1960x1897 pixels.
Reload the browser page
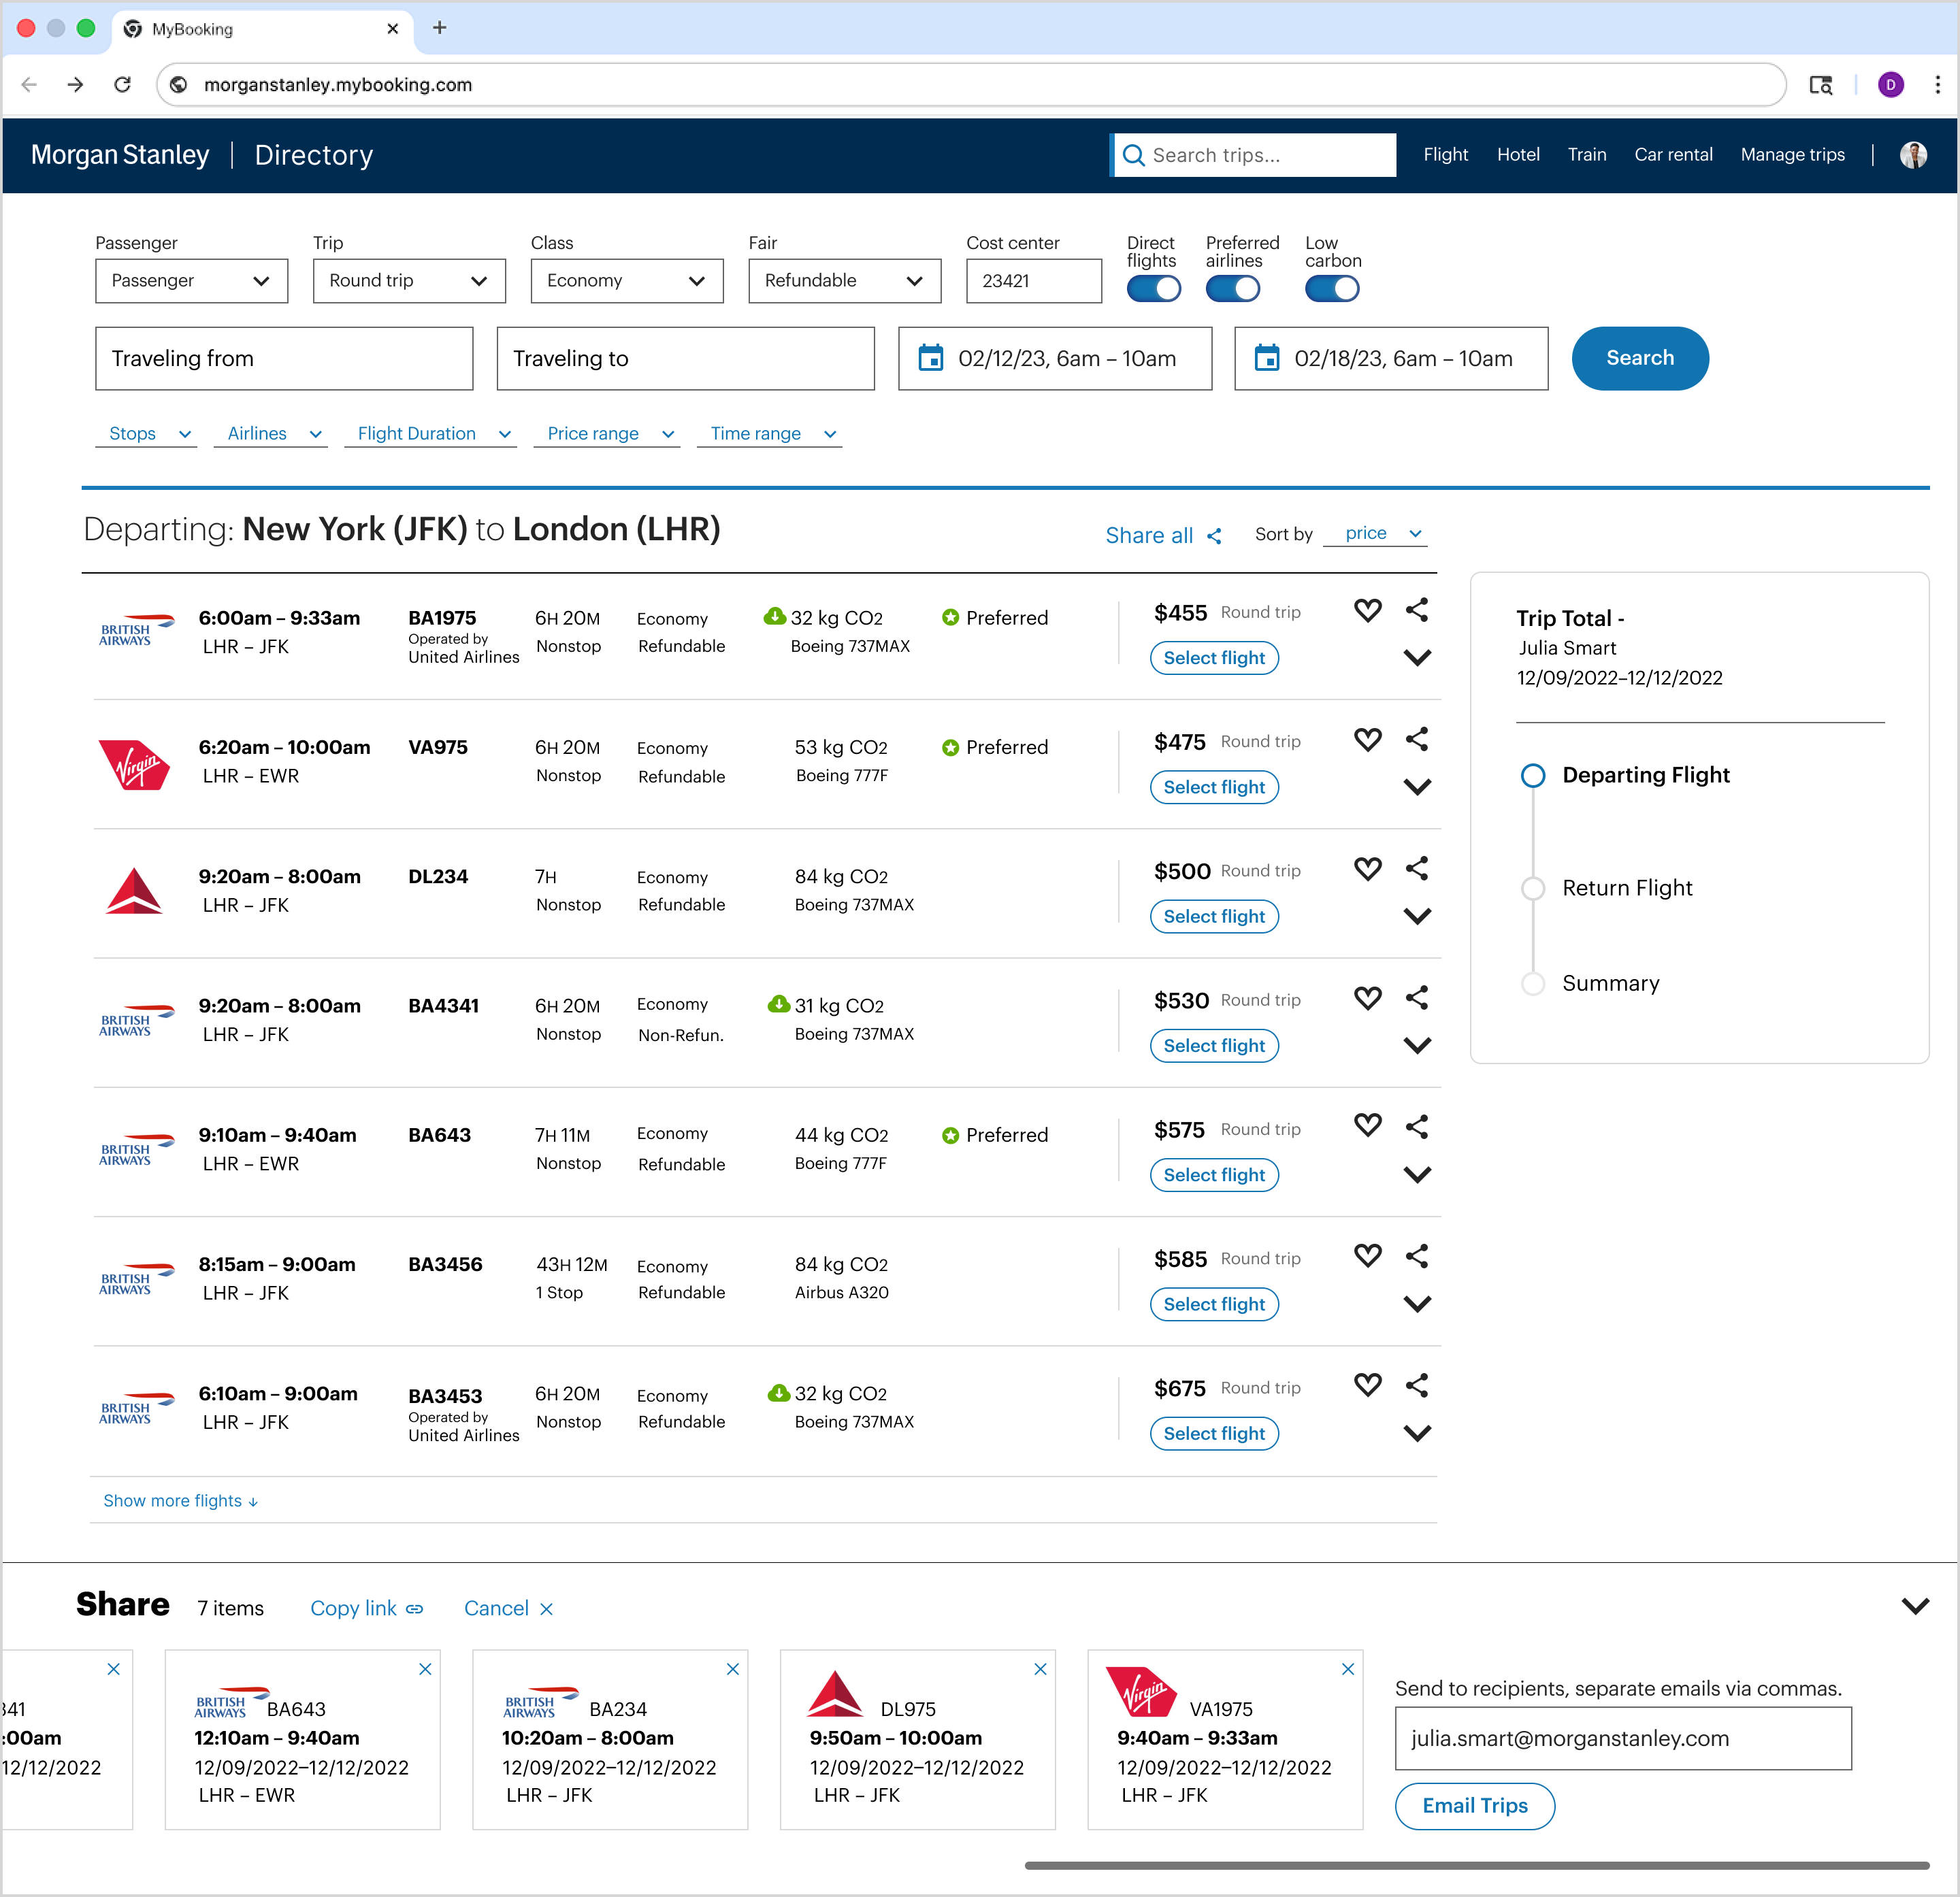(122, 85)
